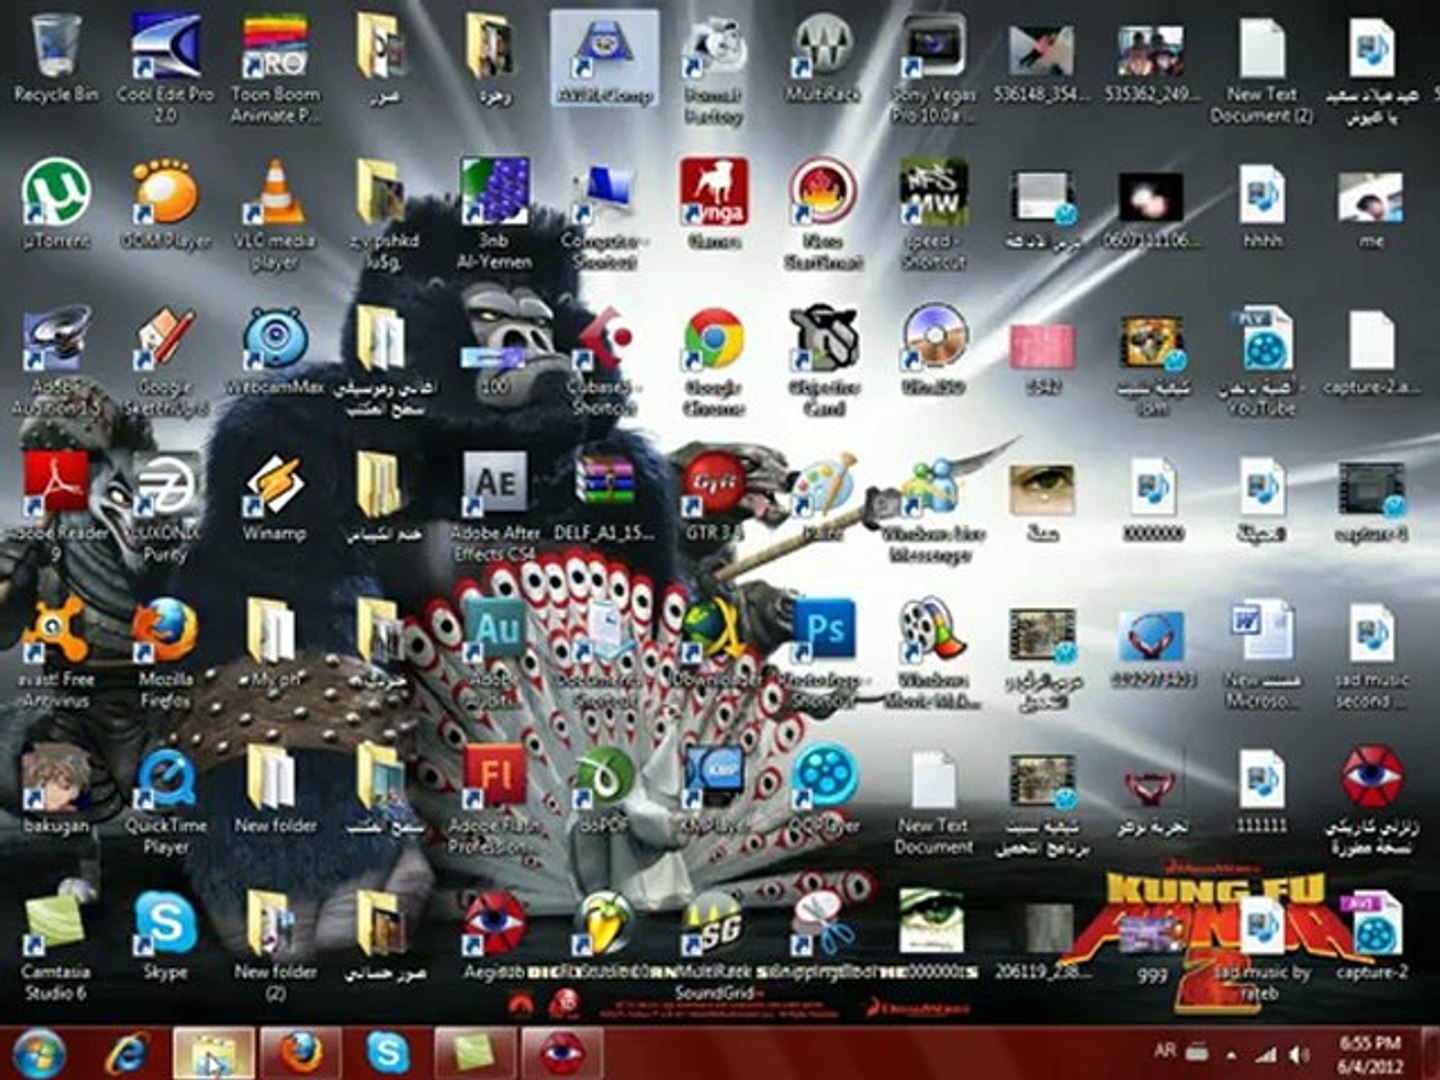Select the 3nb Al-Yemen shortcut

coord(495,214)
